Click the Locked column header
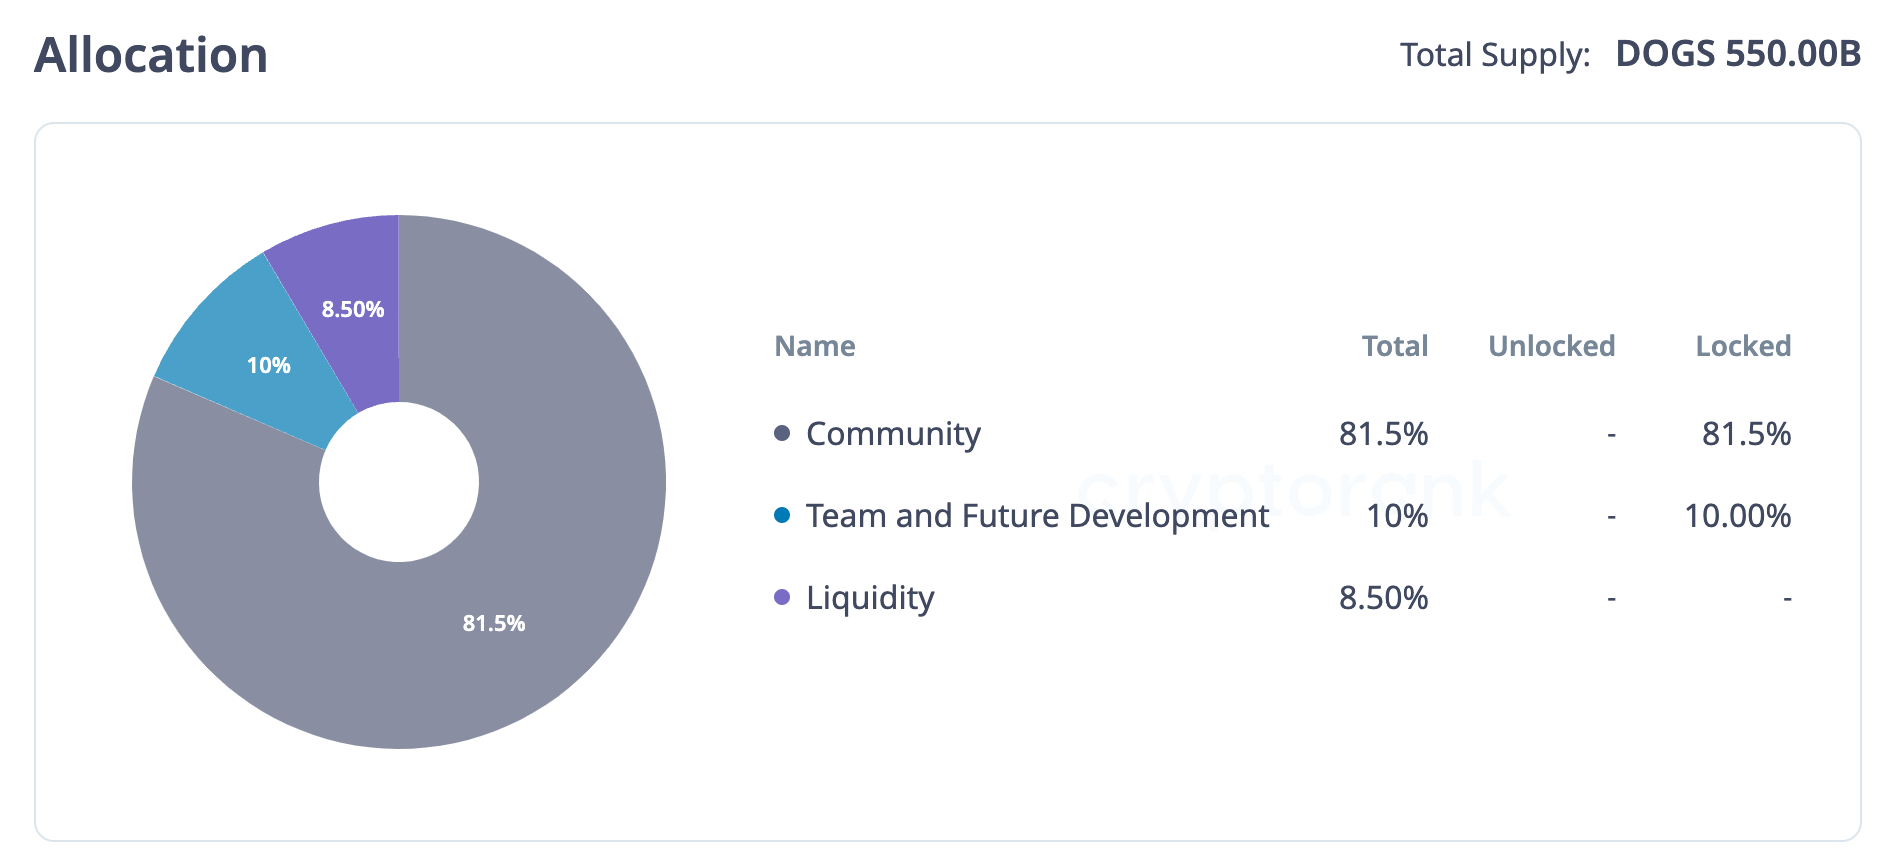 pyautogui.click(x=1742, y=346)
